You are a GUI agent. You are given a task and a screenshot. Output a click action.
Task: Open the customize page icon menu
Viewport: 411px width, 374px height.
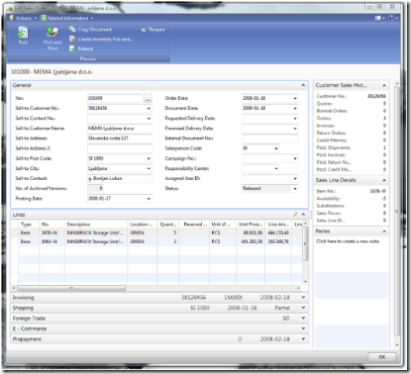[379, 18]
